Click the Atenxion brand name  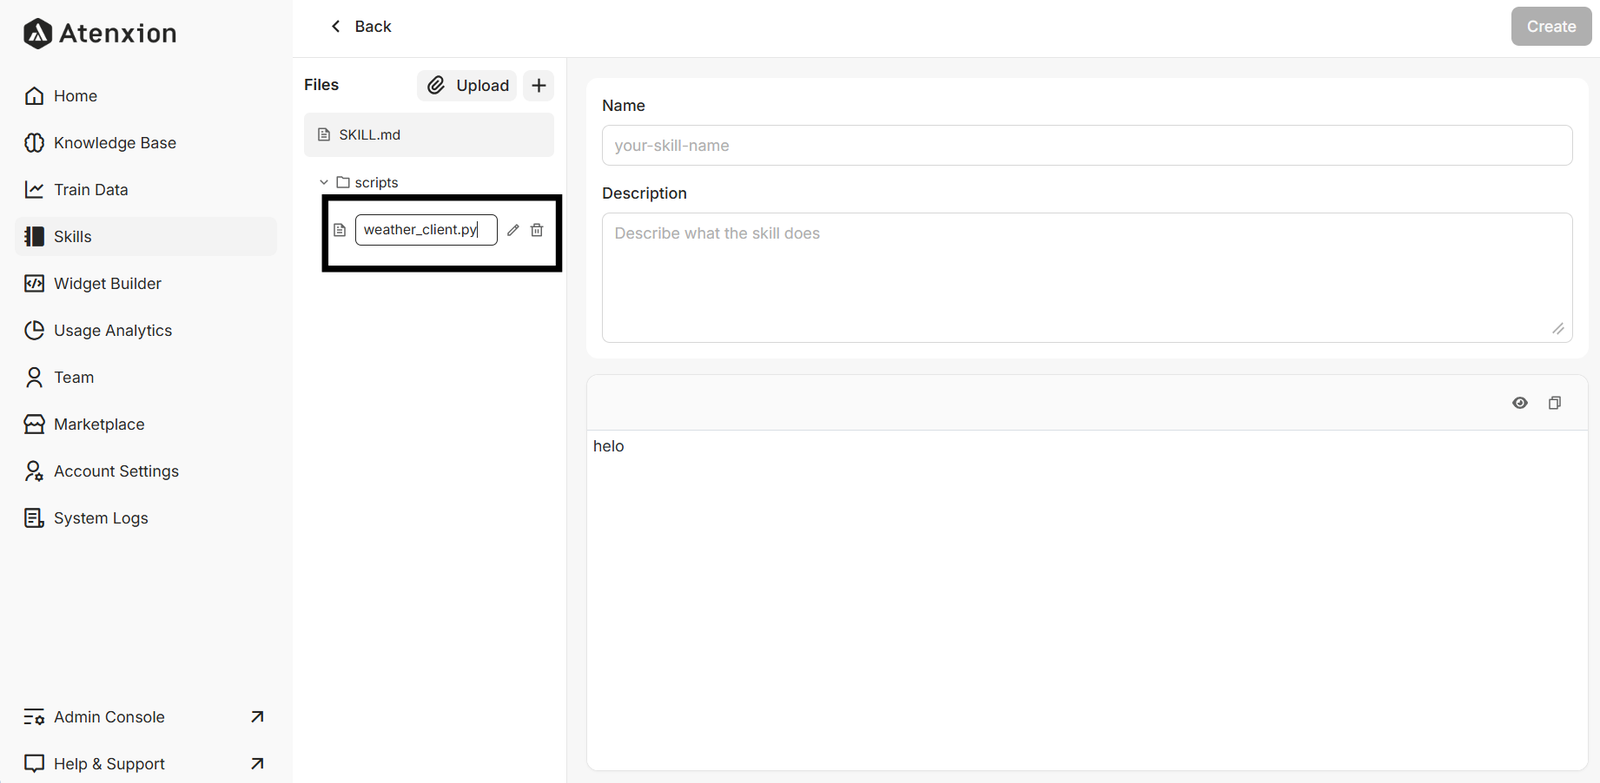(118, 34)
